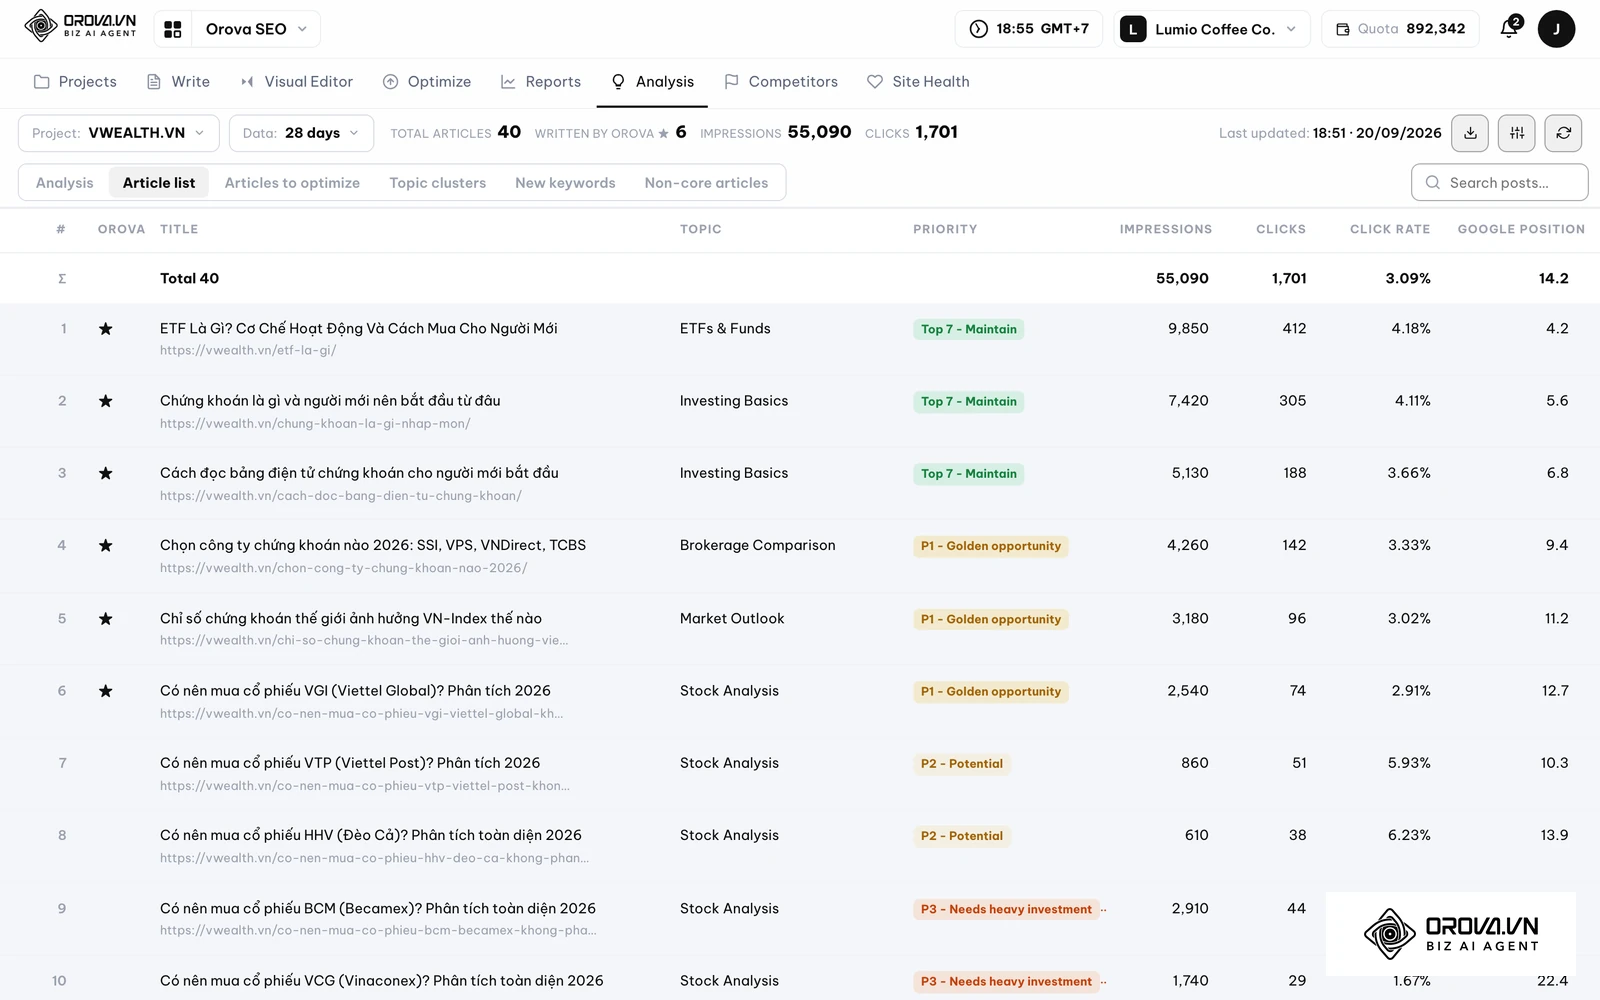Click the Quota 892,342 indicator
Screen dimensions: 1600x1000
1400,29
